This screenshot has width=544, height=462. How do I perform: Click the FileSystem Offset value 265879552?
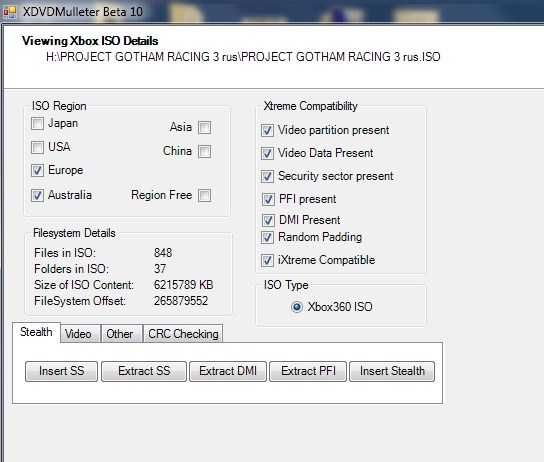pyautogui.click(x=181, y=301)
